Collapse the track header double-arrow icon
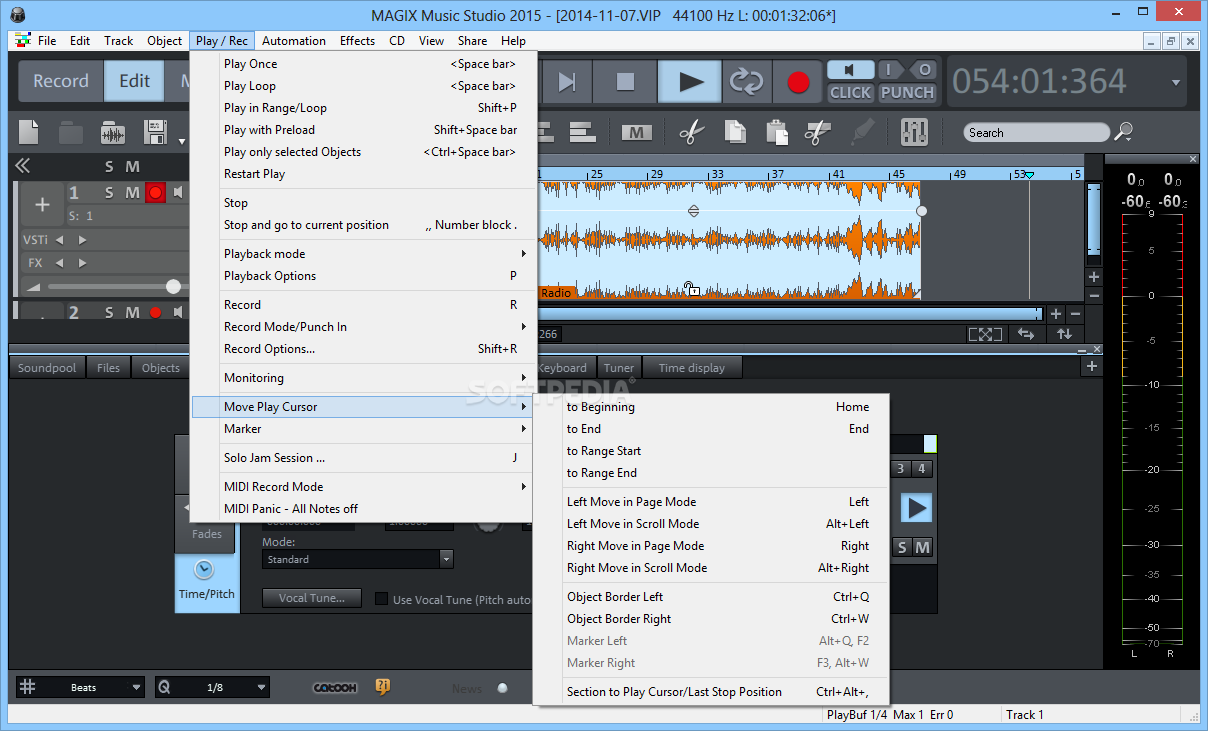 click(22, 166)
